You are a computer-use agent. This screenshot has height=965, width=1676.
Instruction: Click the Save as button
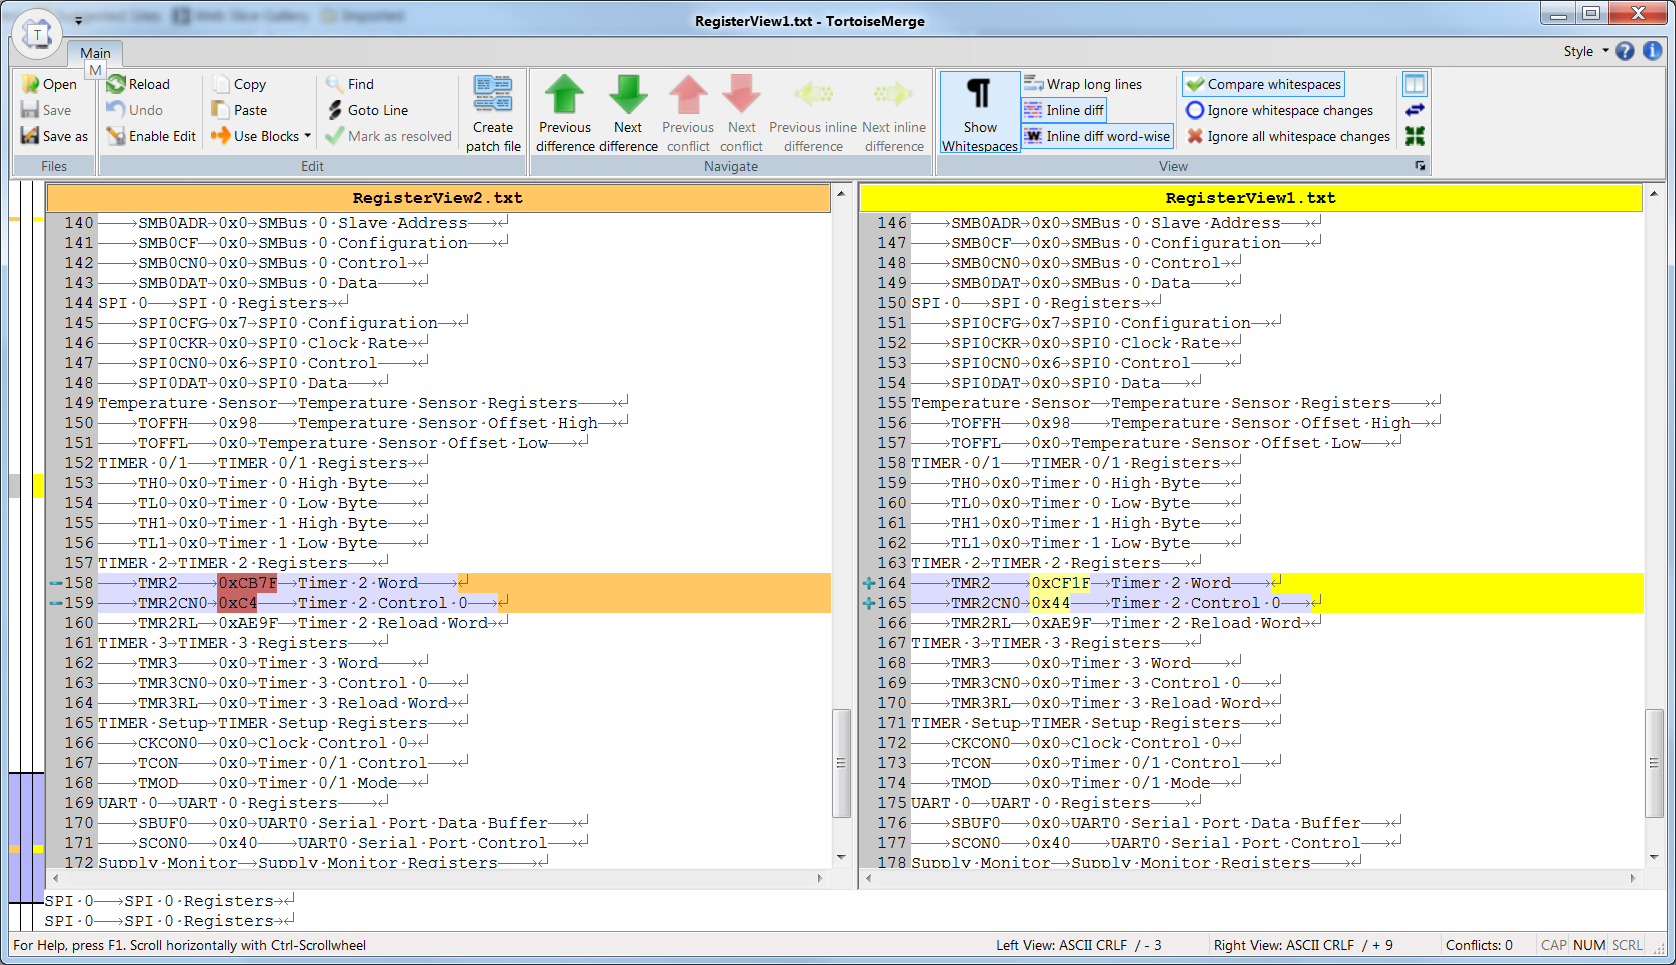point(55,136)
